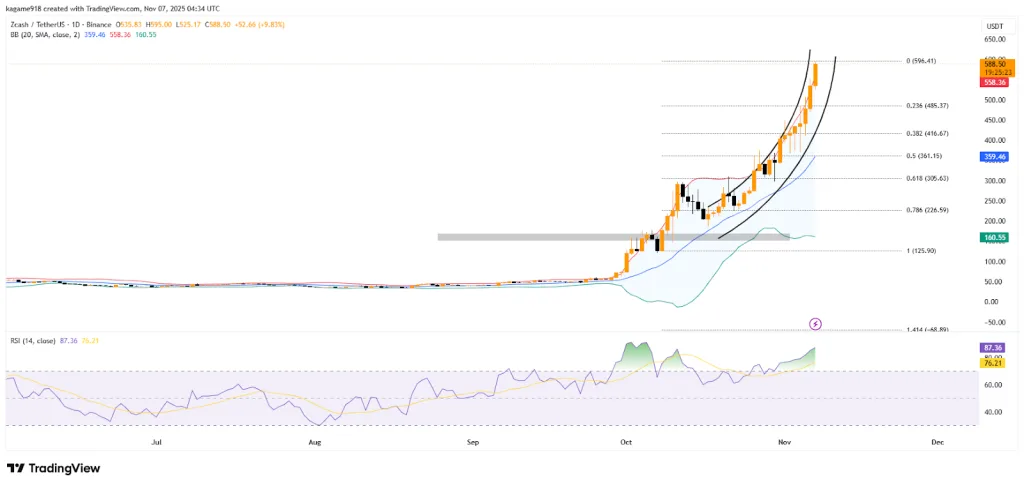Open the BB (20, SMA, close, 2) legend
The image size is (1024, 486).
click(43, 34)
